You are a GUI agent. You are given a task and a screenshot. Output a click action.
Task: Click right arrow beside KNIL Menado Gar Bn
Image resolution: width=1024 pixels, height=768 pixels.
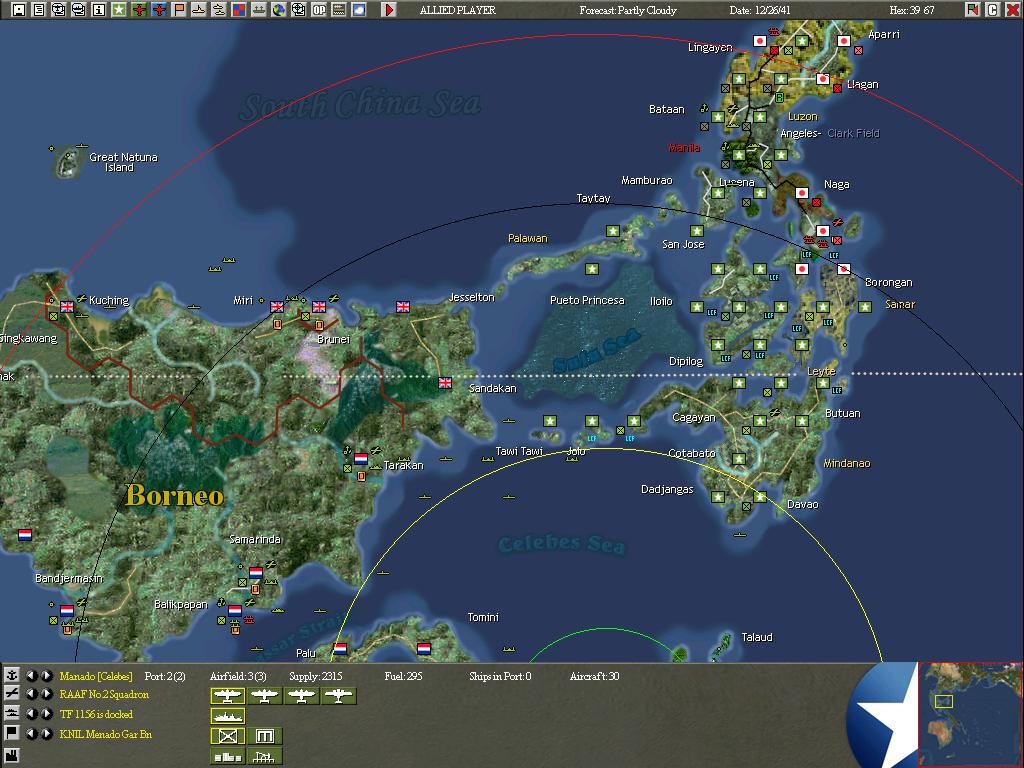(46, 733)
